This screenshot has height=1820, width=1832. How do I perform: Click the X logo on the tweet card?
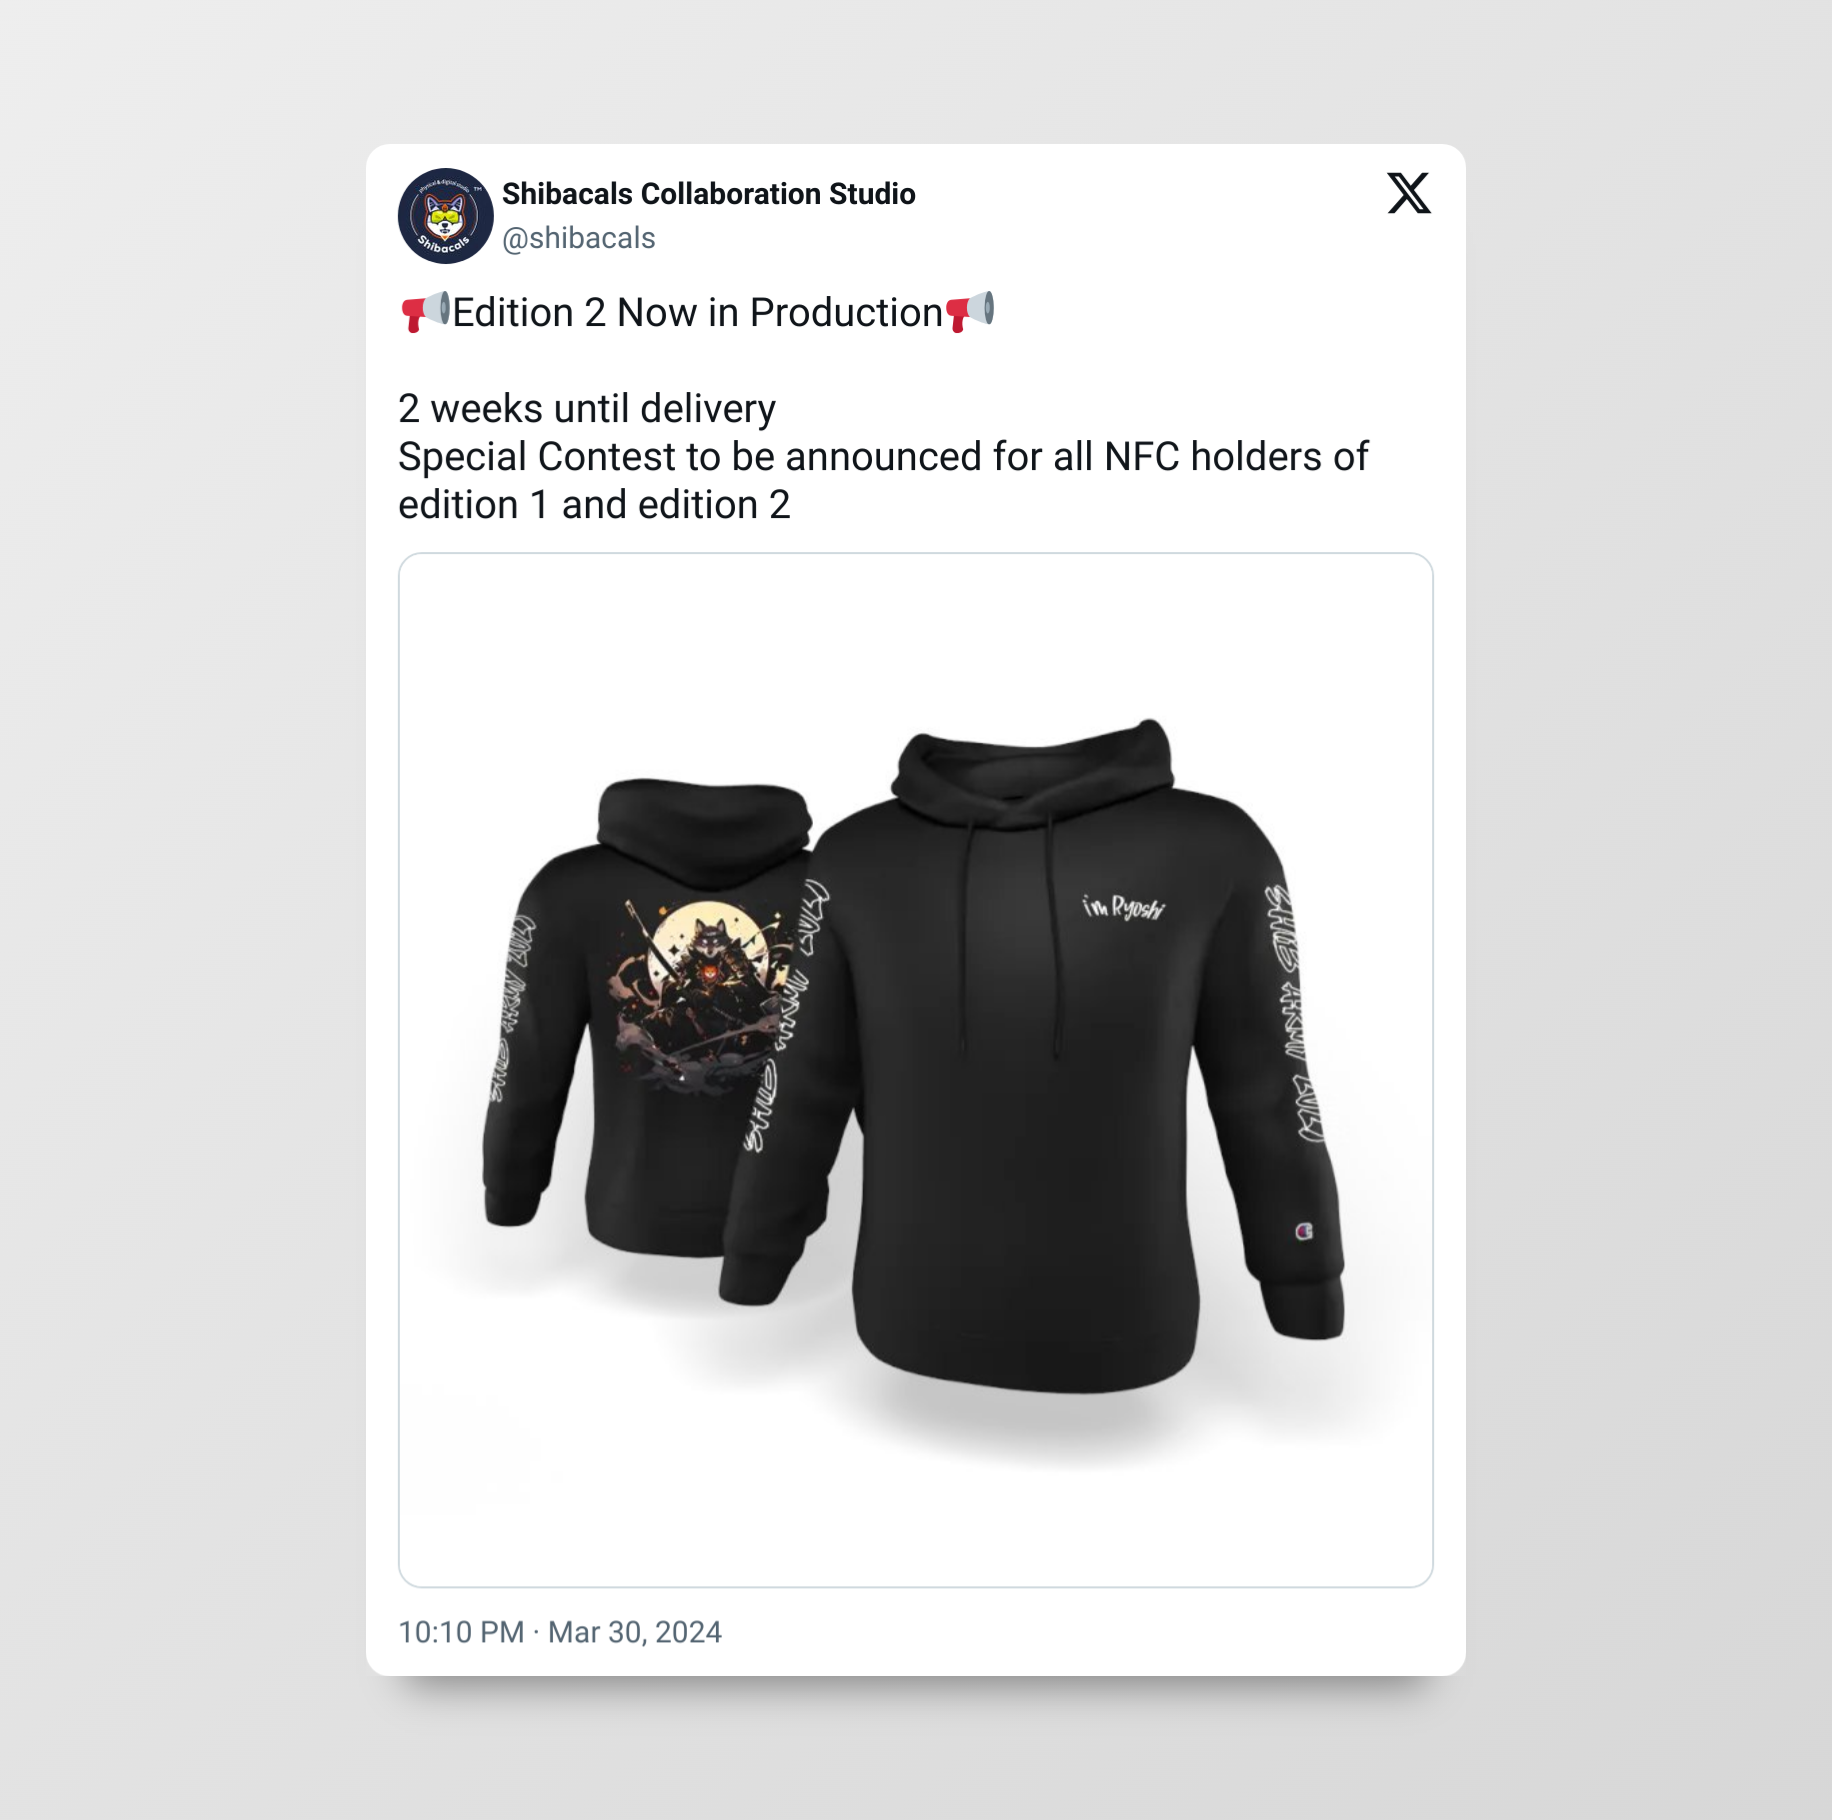coord(1409,193)
